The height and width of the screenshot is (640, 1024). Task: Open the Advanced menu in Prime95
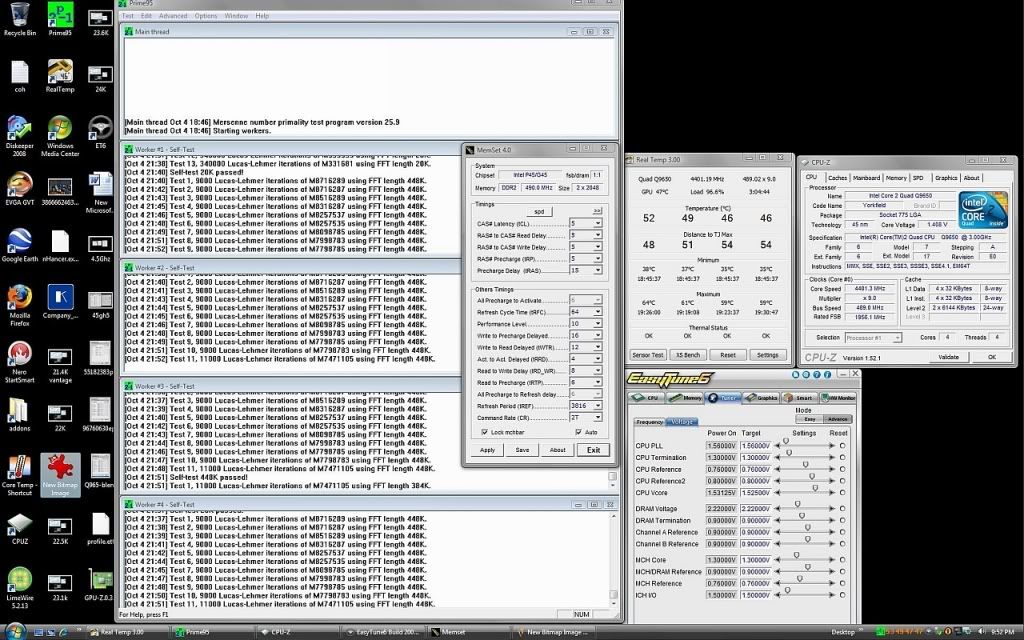pos(172,16)
